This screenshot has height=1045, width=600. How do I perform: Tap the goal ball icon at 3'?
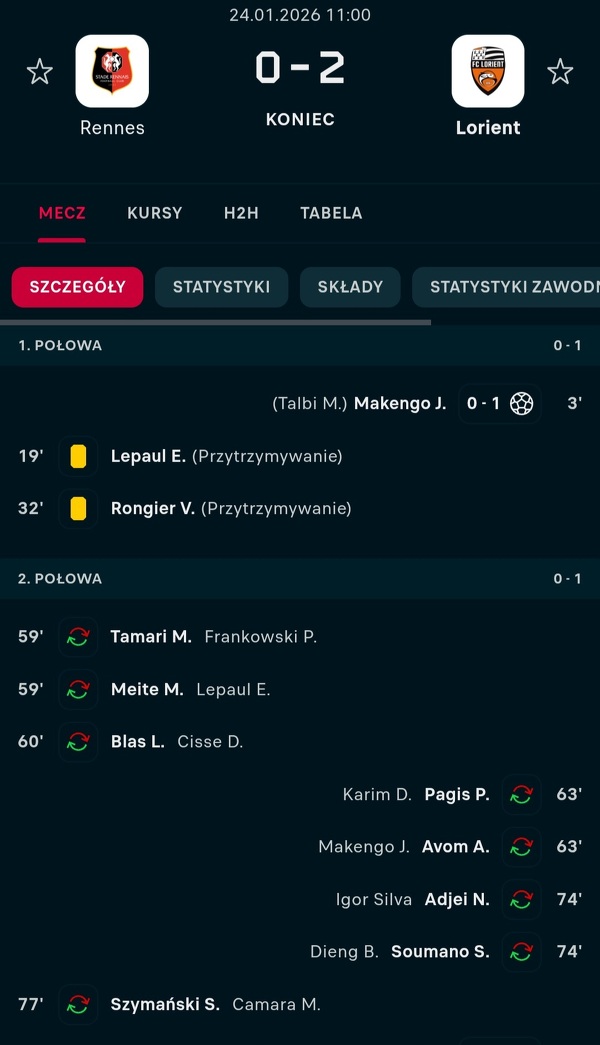click(x=521, y=404)
